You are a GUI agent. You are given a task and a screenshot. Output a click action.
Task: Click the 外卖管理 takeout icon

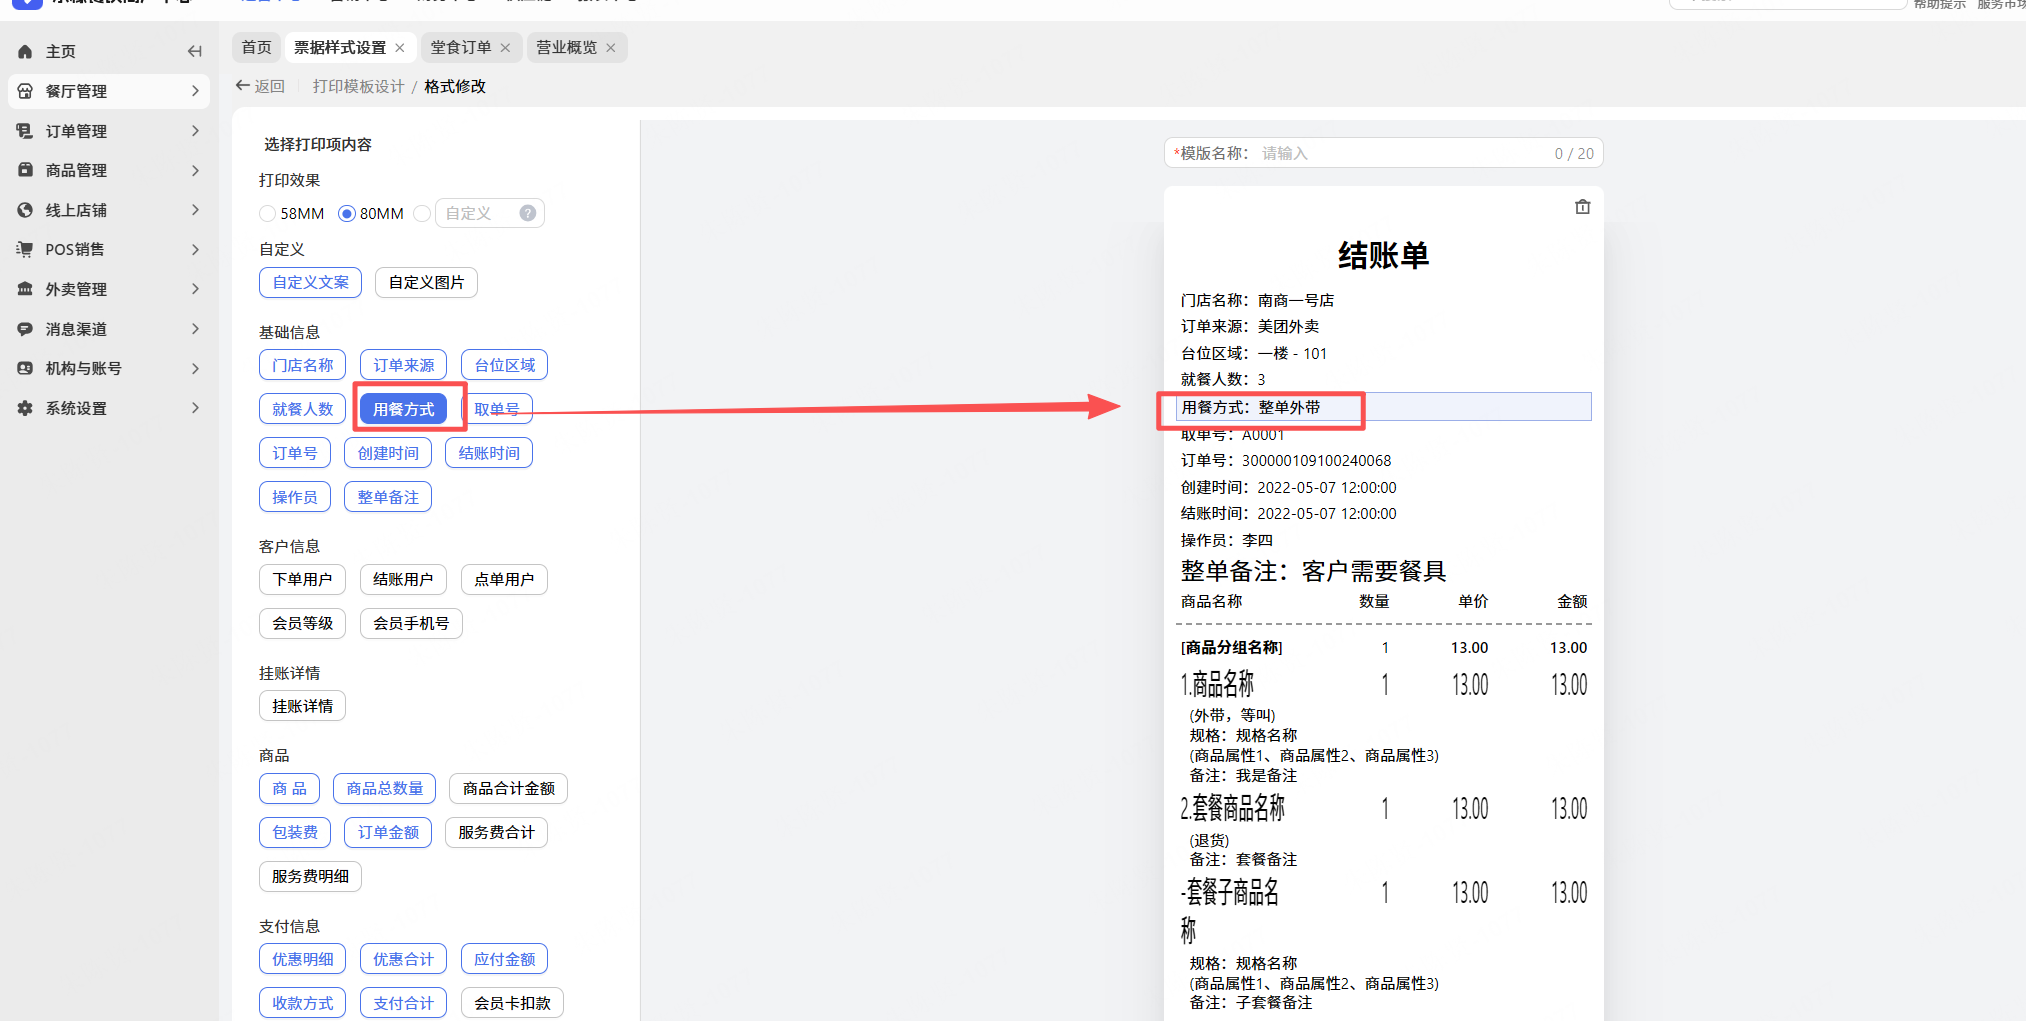click(25, 289)
